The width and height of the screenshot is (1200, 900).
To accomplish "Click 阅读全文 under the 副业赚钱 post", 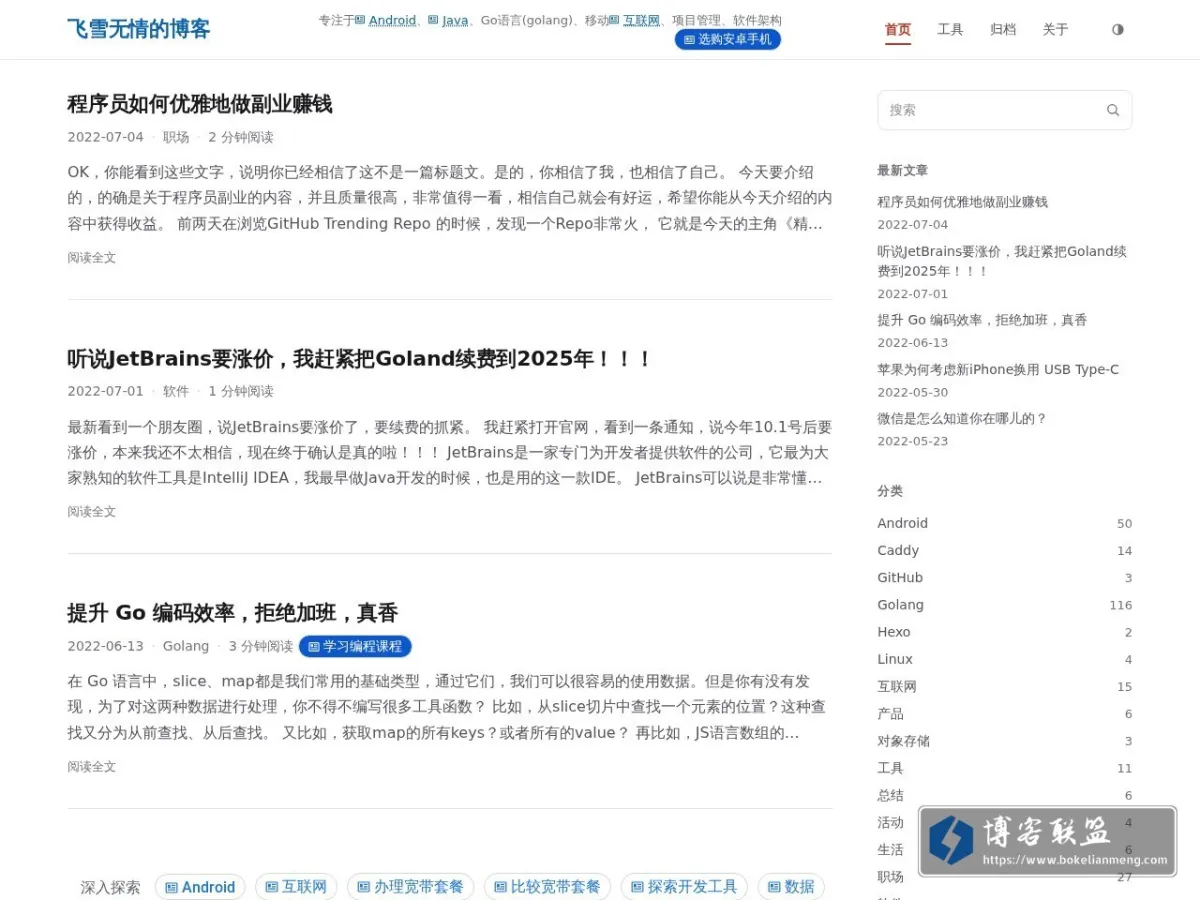I will [x=92, y=258].
